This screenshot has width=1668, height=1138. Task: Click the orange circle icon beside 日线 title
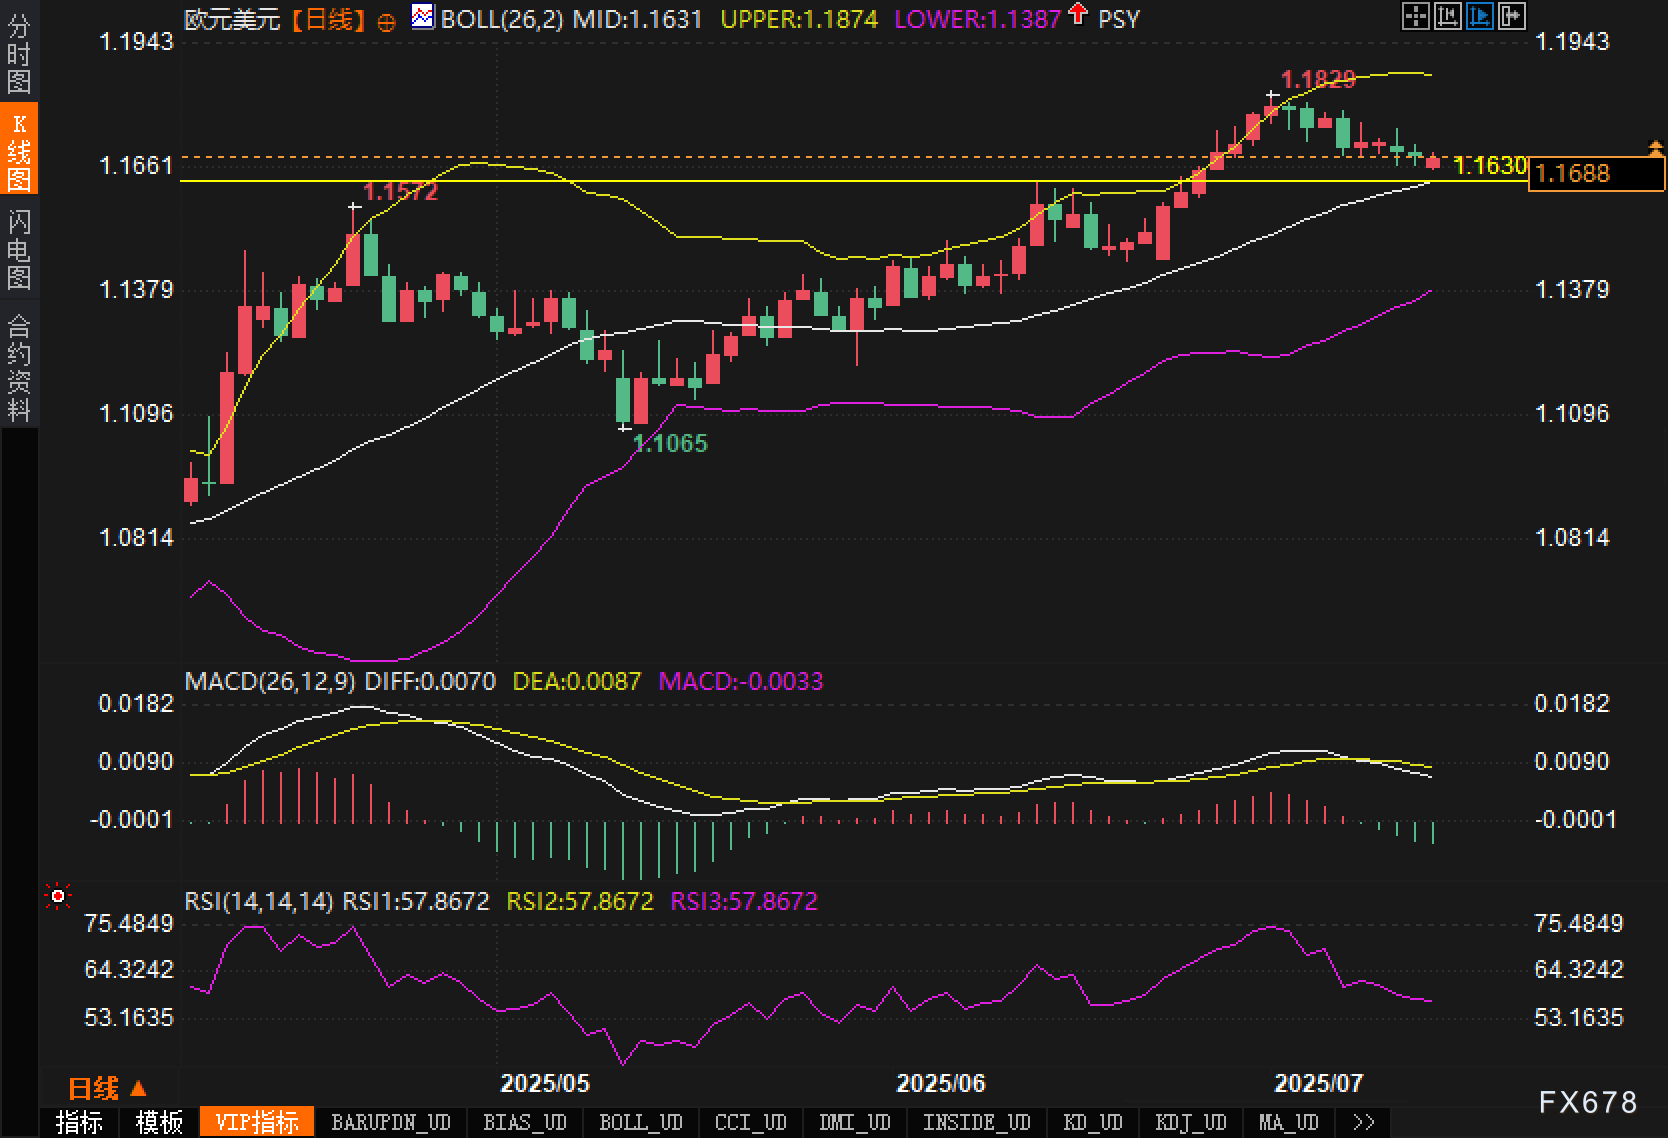pos(386,22)
